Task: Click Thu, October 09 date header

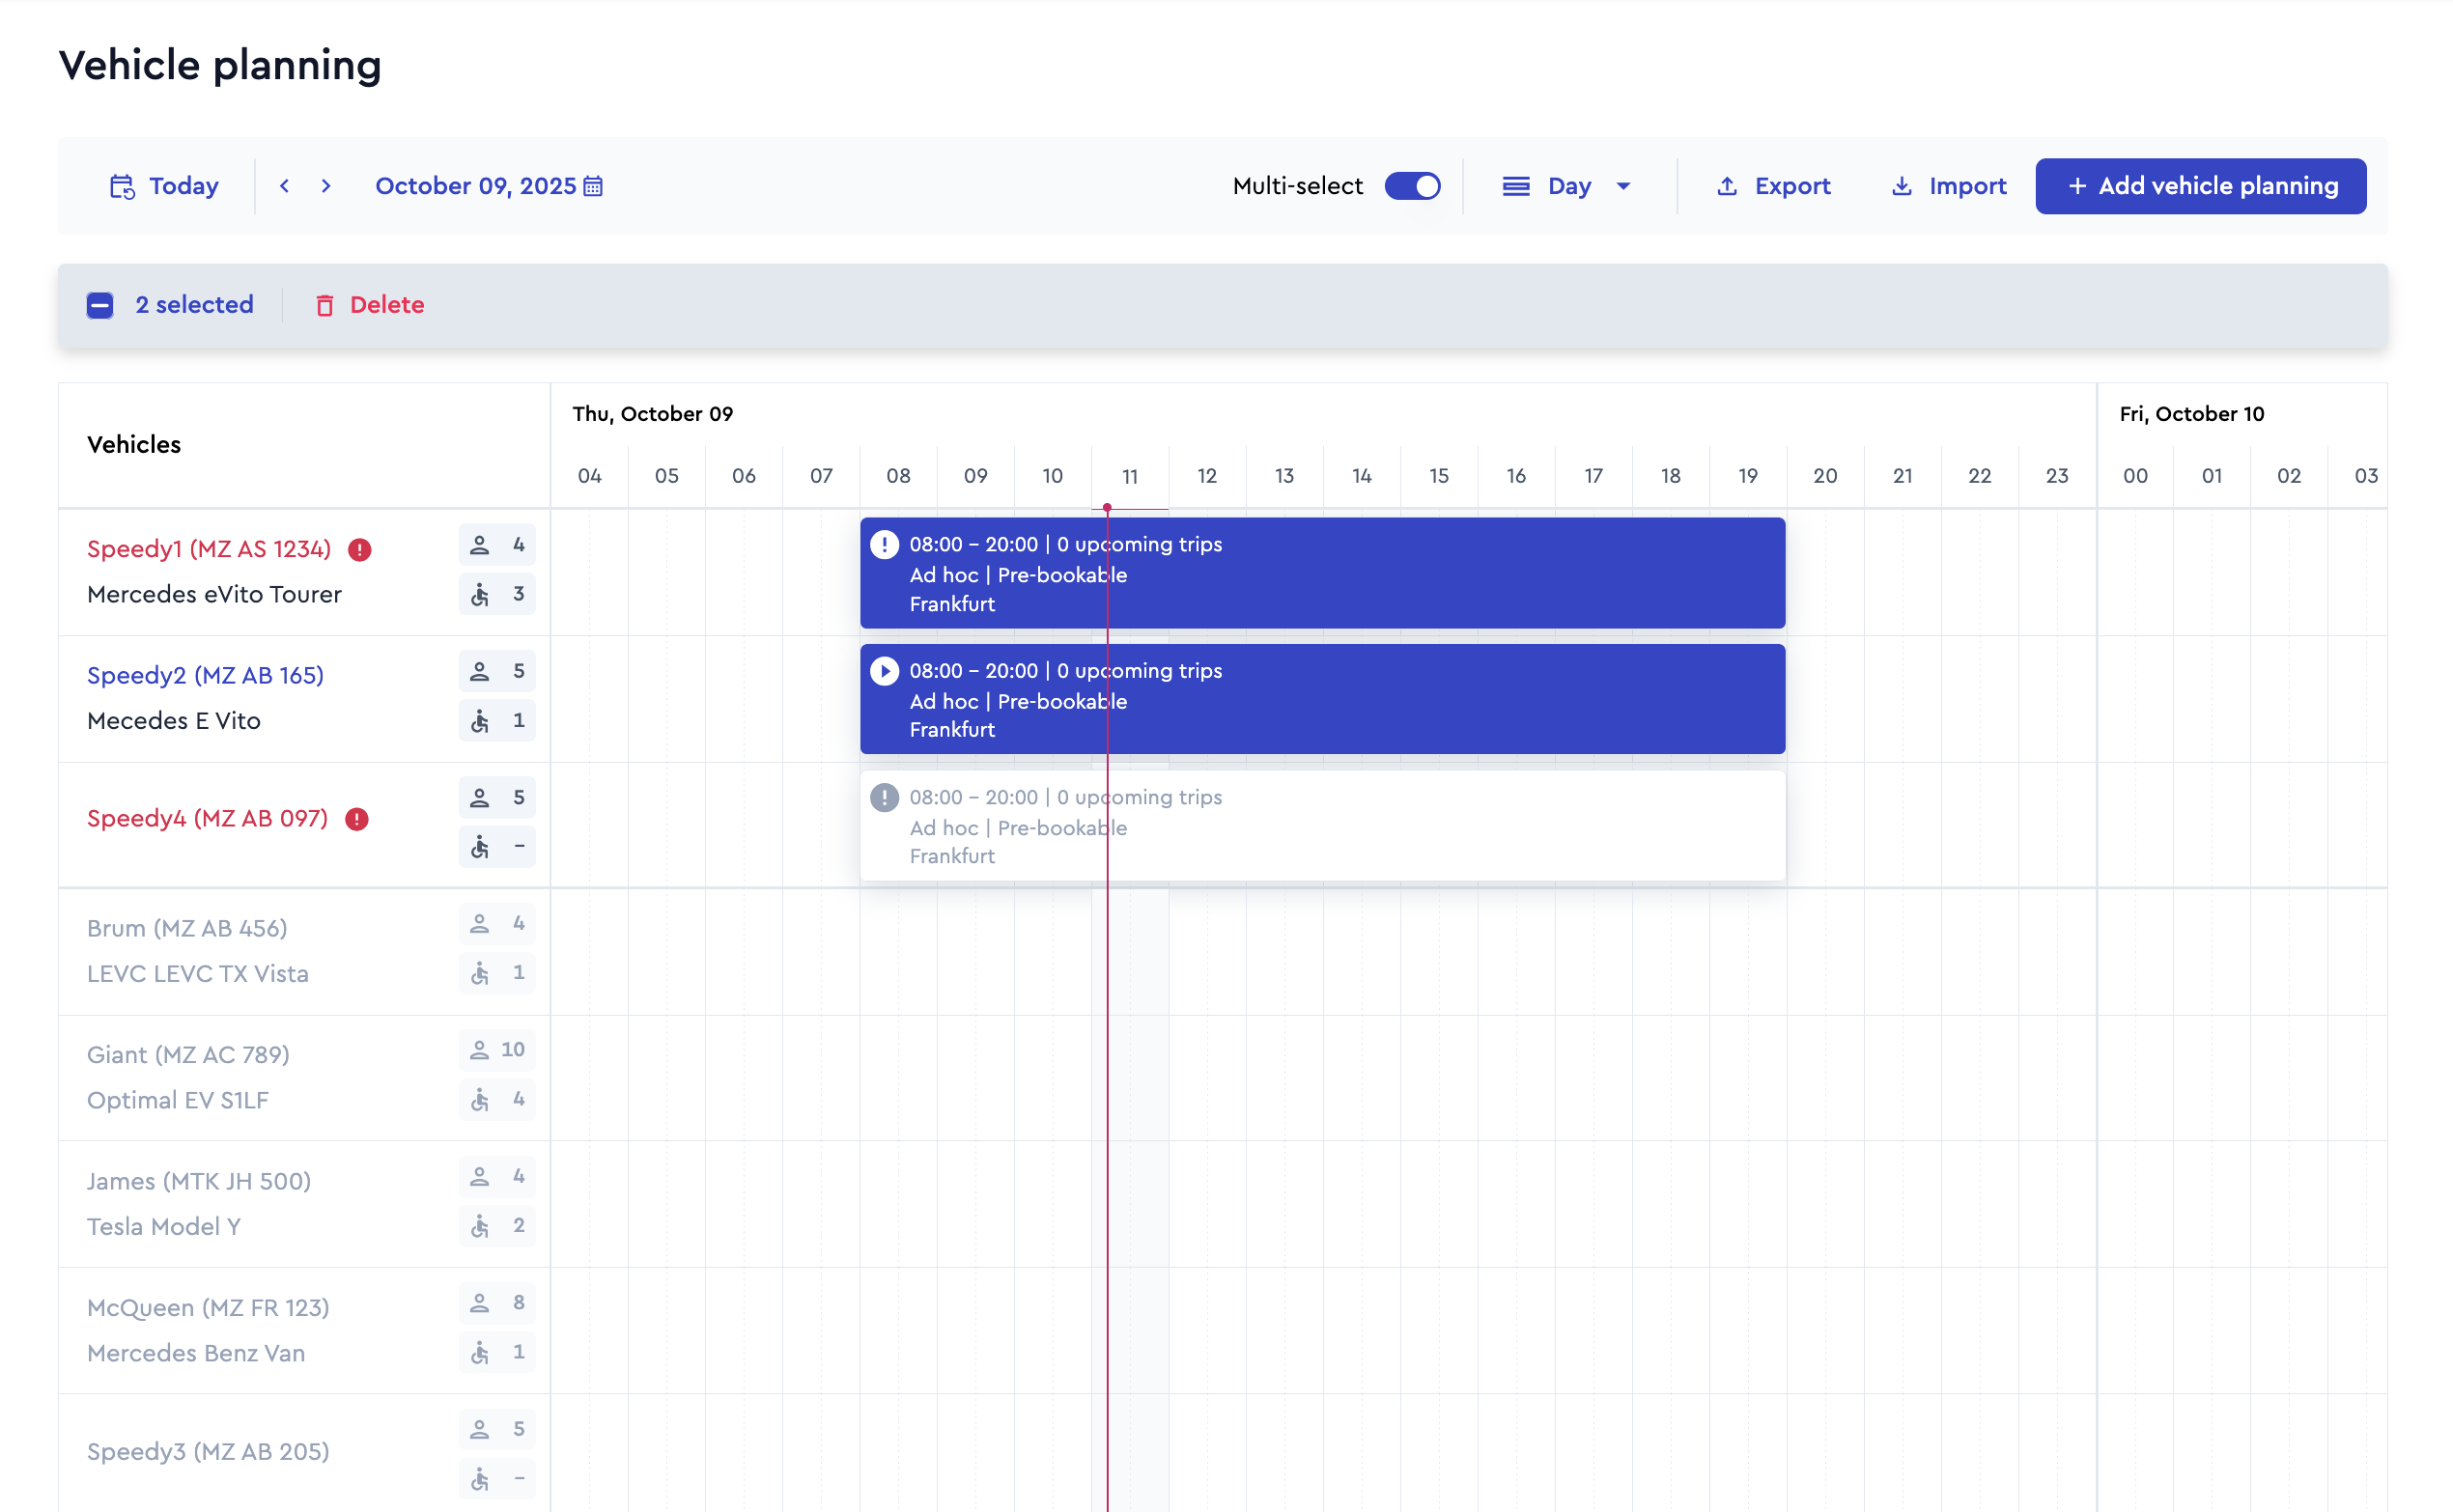Action: (652, 414)
